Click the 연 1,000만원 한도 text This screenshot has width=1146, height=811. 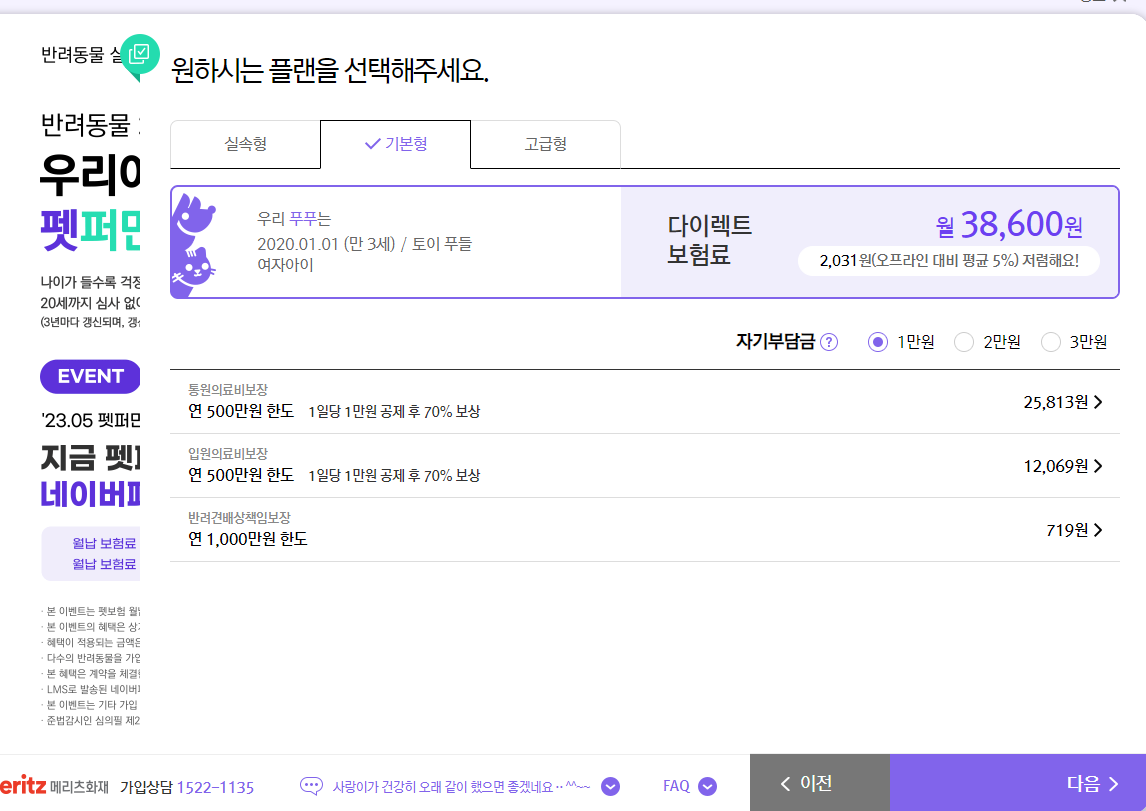click(x=248, y=539)
